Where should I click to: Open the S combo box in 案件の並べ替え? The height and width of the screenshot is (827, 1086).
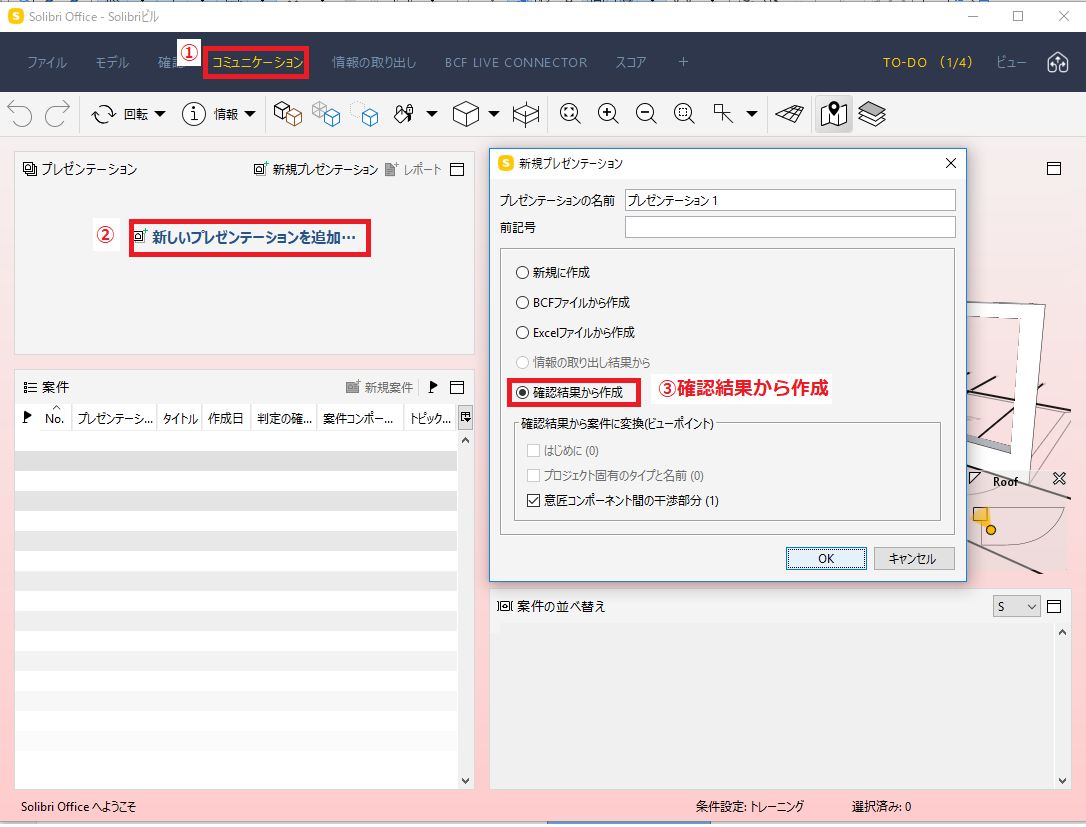pyautogui.click(x=1016, y=607)
